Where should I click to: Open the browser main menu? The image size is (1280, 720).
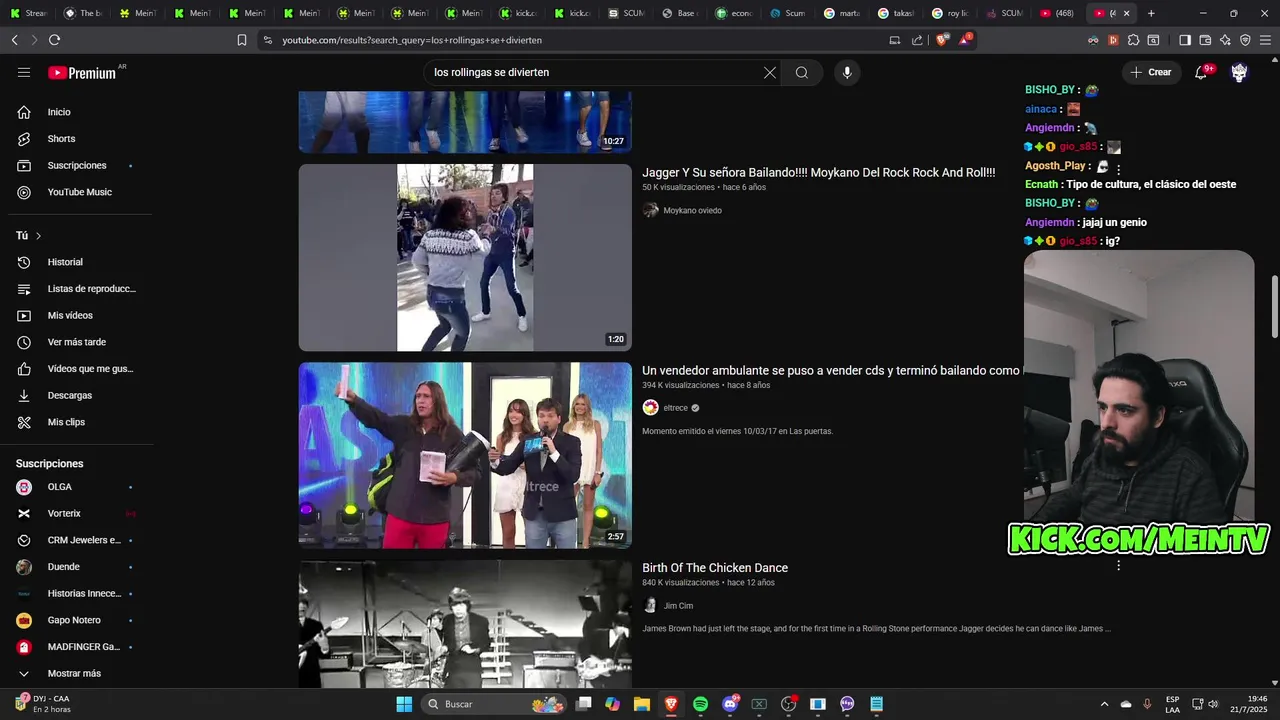tap(1265, 40)
